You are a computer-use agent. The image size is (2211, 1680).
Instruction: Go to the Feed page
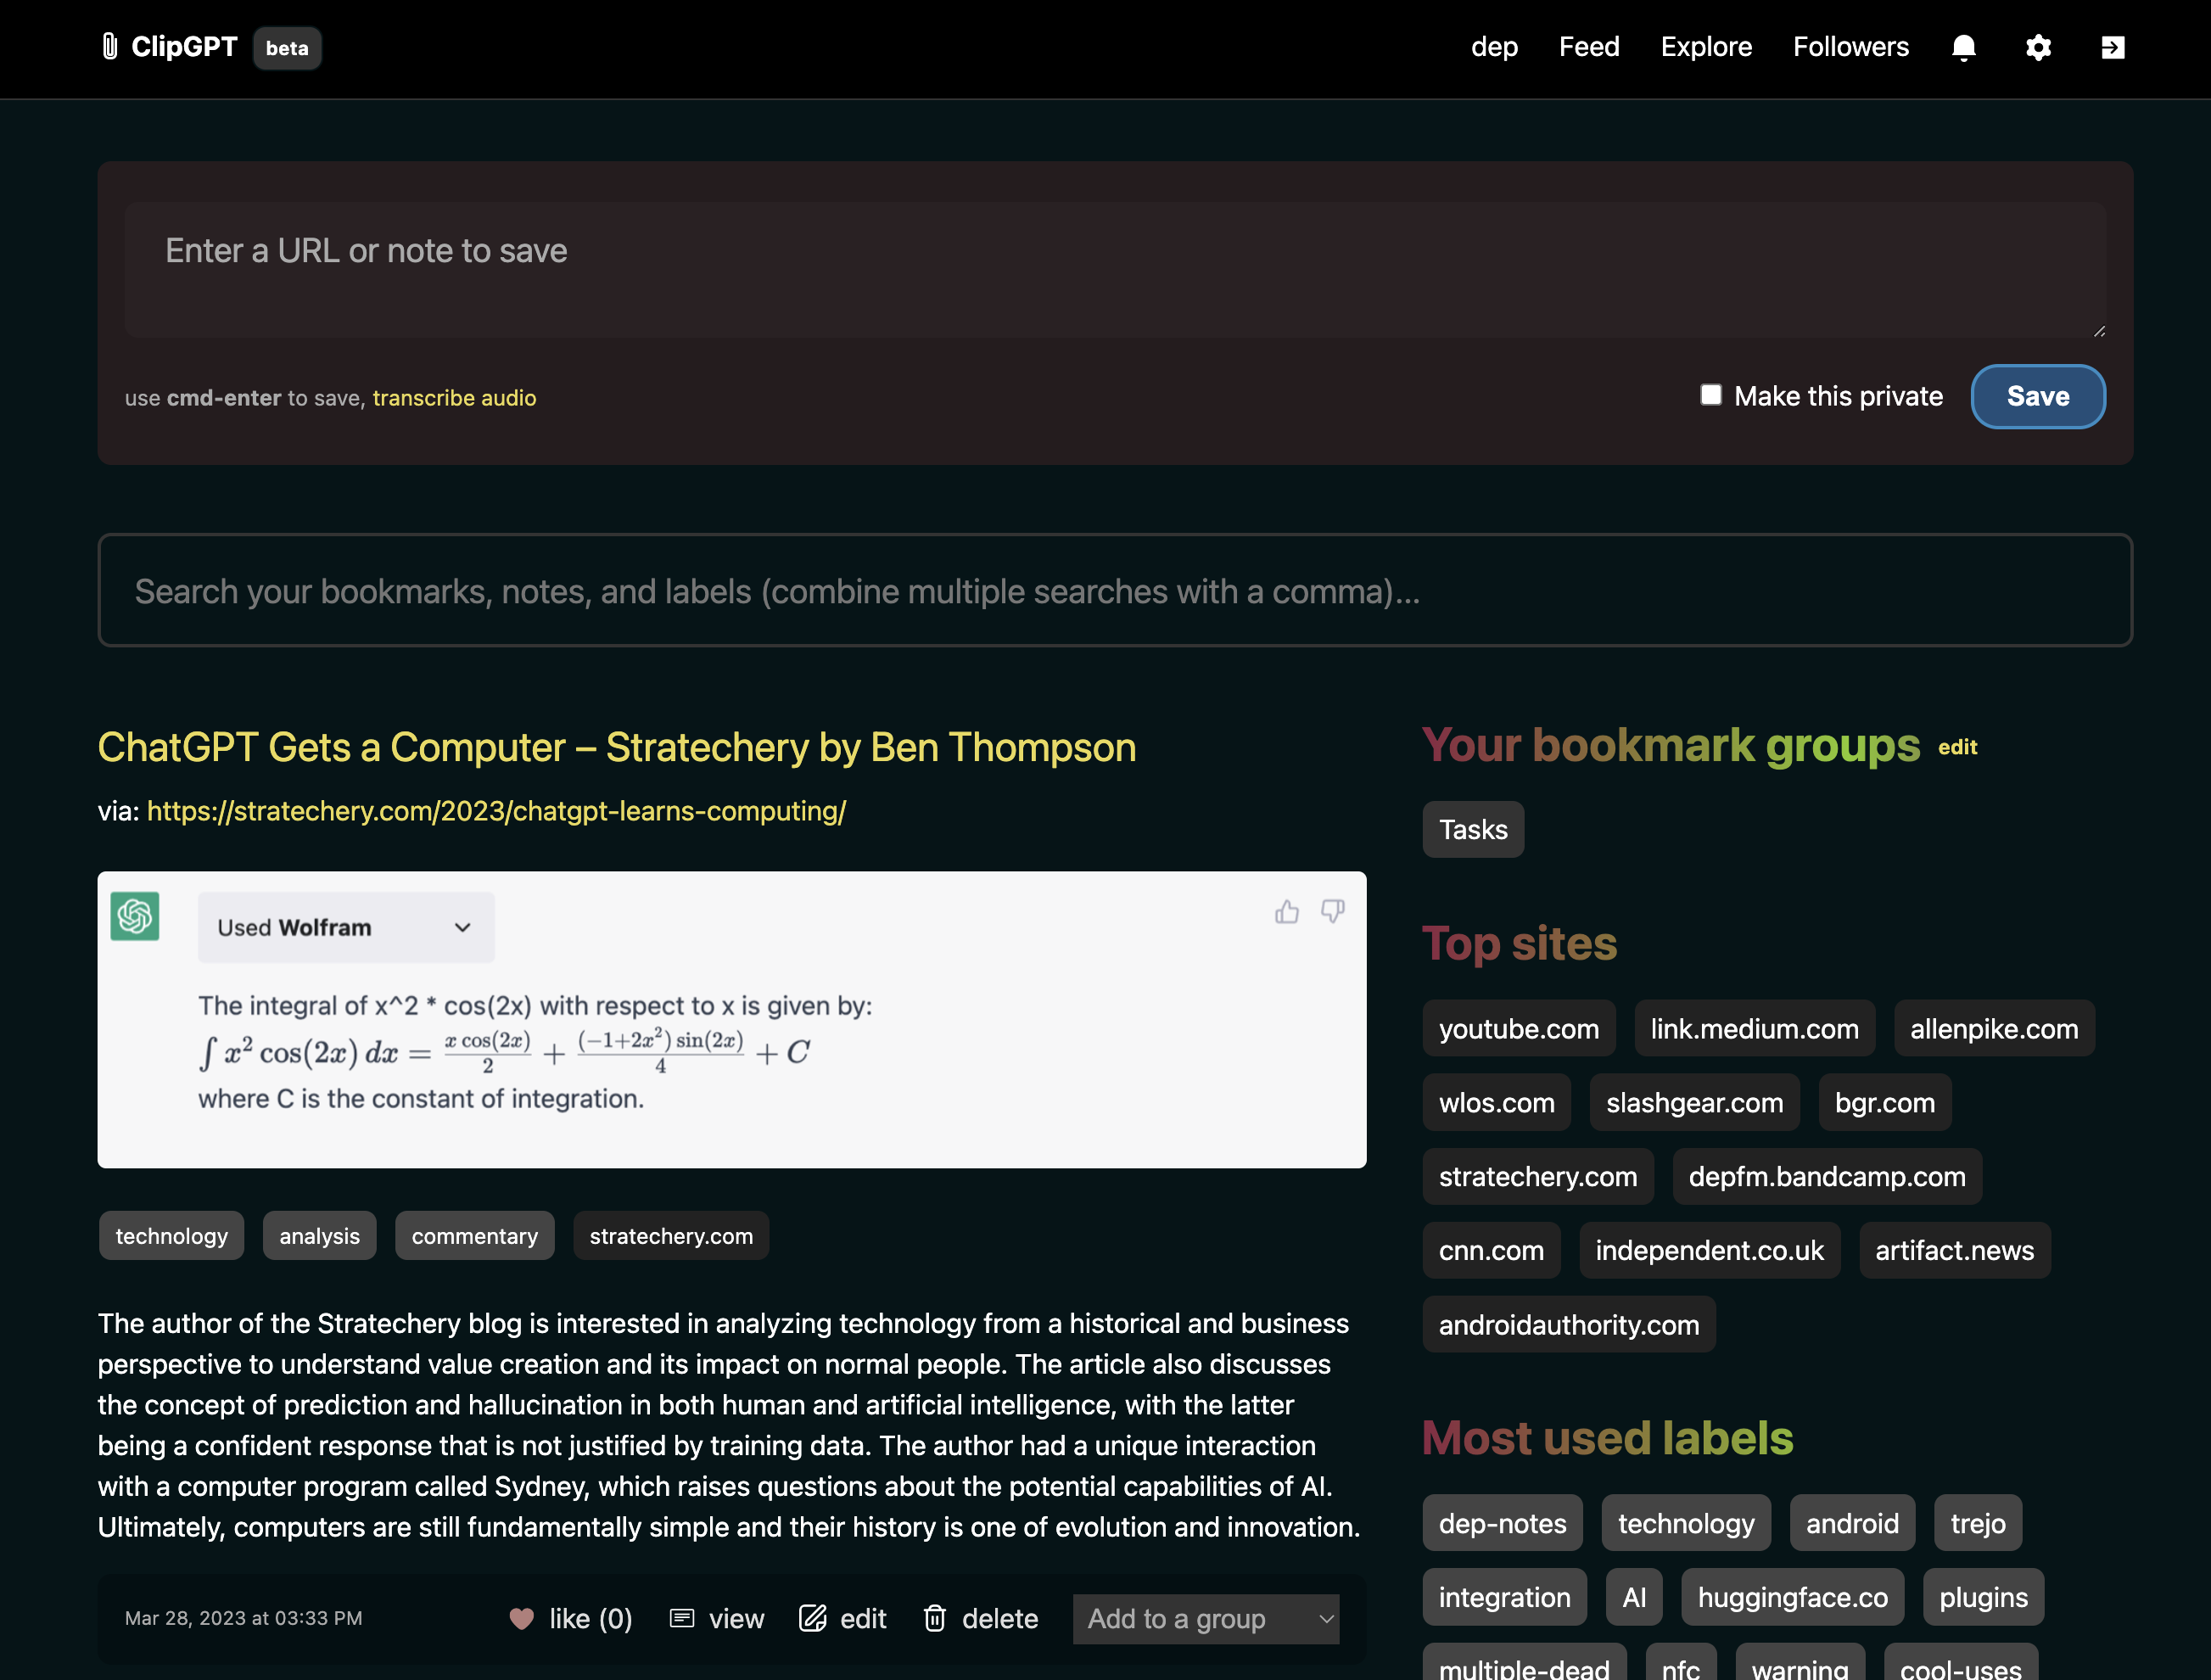[1589, 47]
